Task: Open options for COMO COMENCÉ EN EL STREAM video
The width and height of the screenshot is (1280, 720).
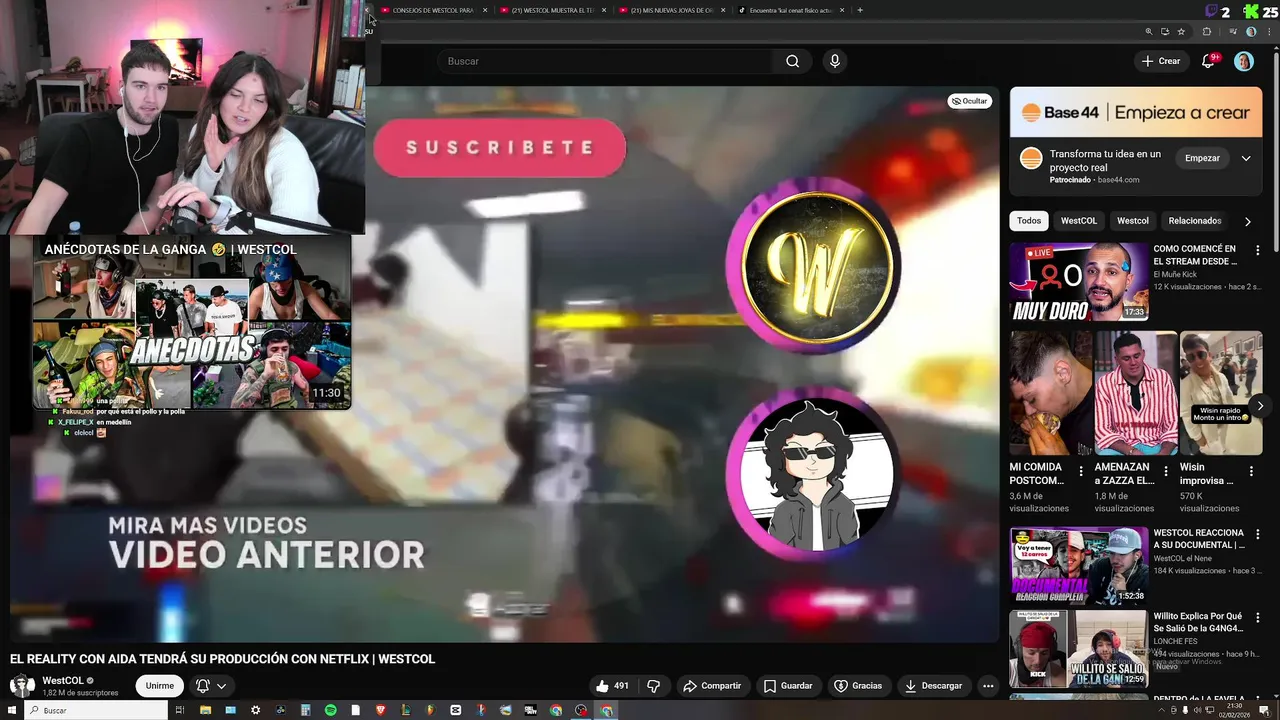Action: (1258, 250)
